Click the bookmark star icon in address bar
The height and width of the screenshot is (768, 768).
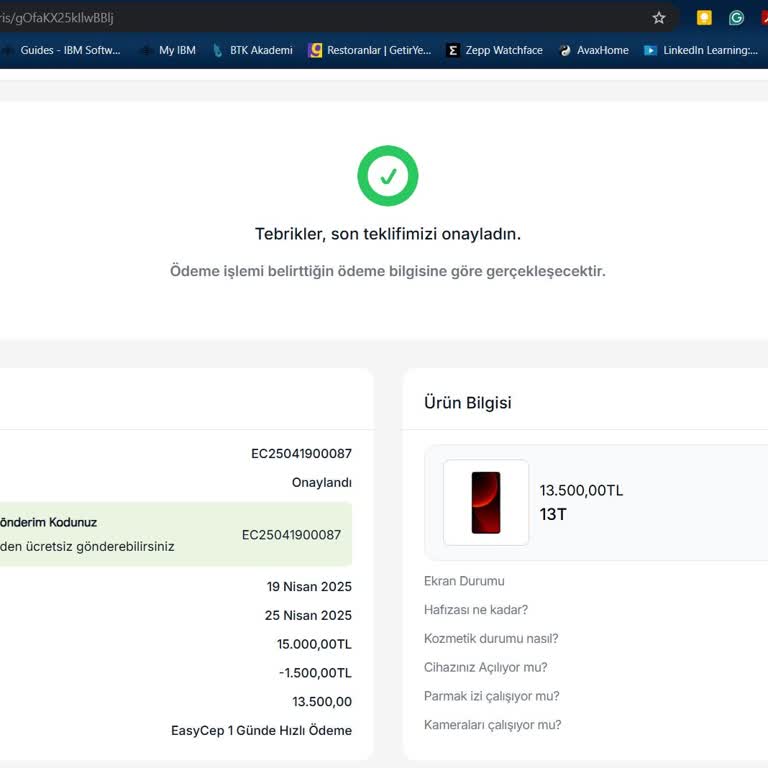pyautogui.click(x=659, y=18)
